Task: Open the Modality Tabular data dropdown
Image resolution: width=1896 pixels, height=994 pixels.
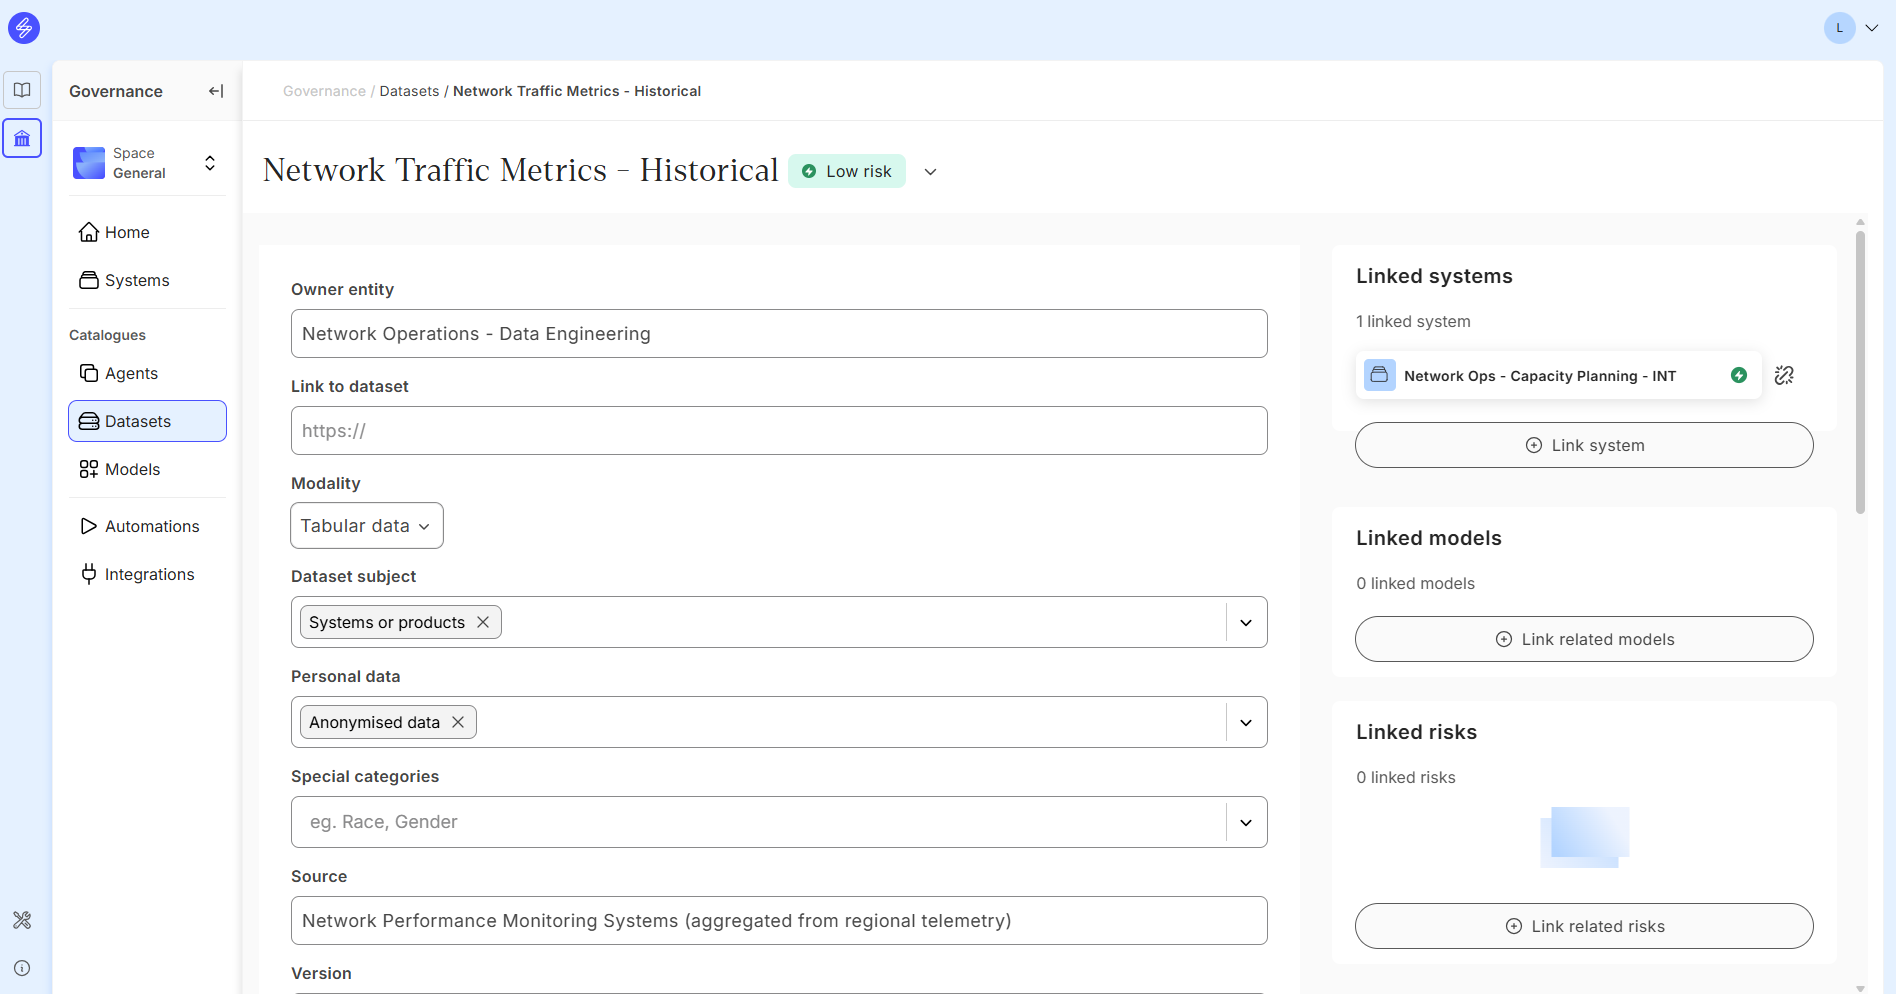Action: 366,526
